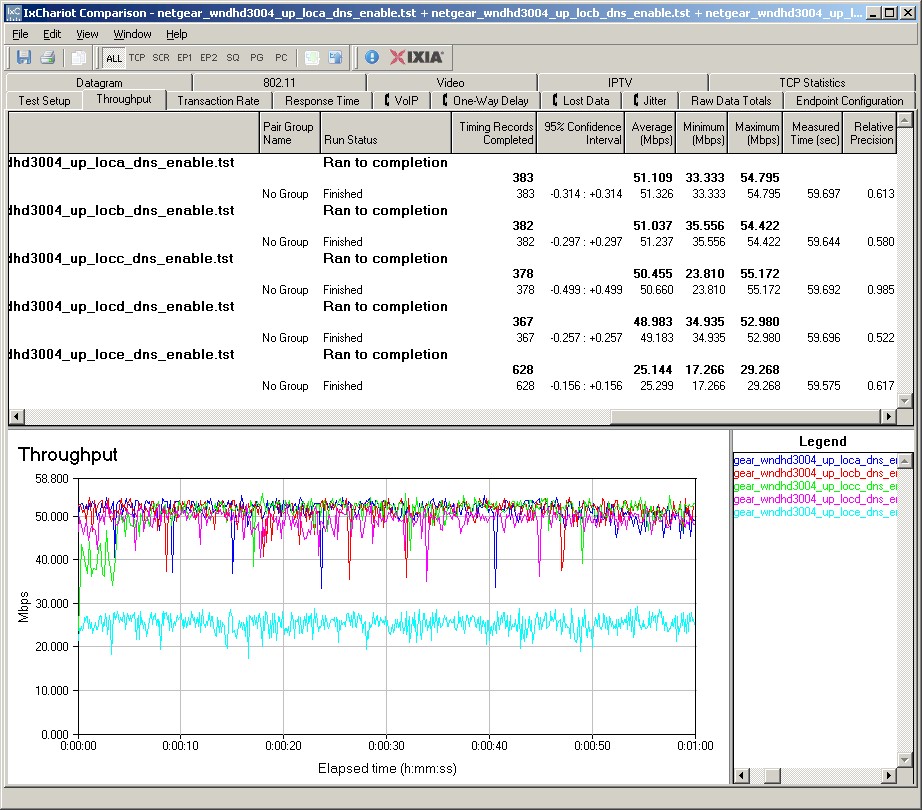Select the up_locc_dns_enable.tst row
The width and height of the screenshot is (922, 810).
click(452, 259)
